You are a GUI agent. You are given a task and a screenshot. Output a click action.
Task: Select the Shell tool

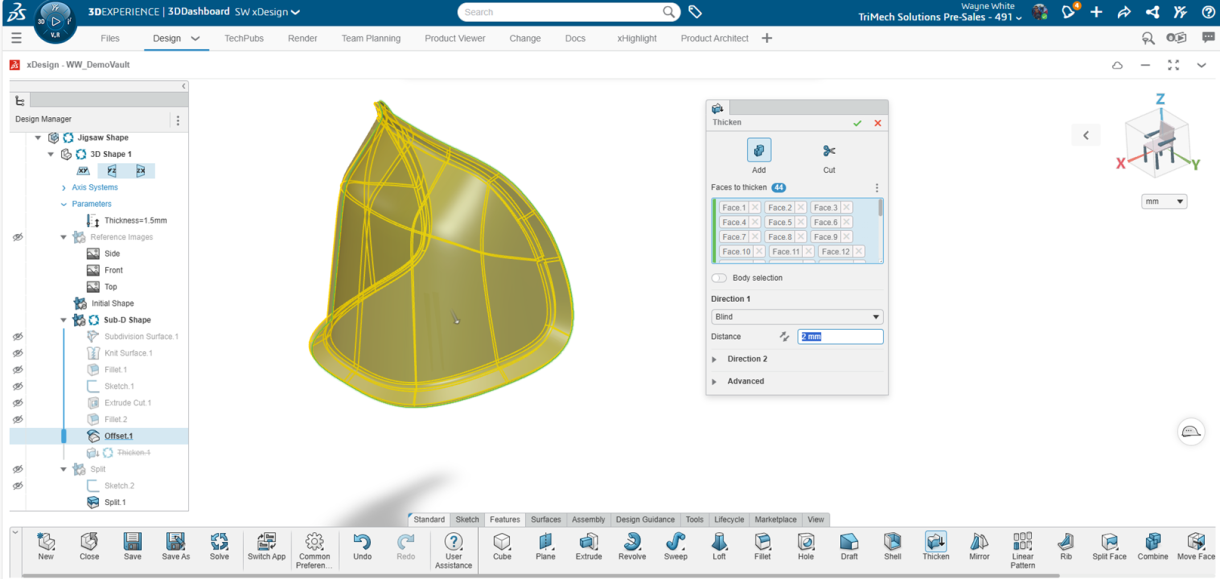892,547
